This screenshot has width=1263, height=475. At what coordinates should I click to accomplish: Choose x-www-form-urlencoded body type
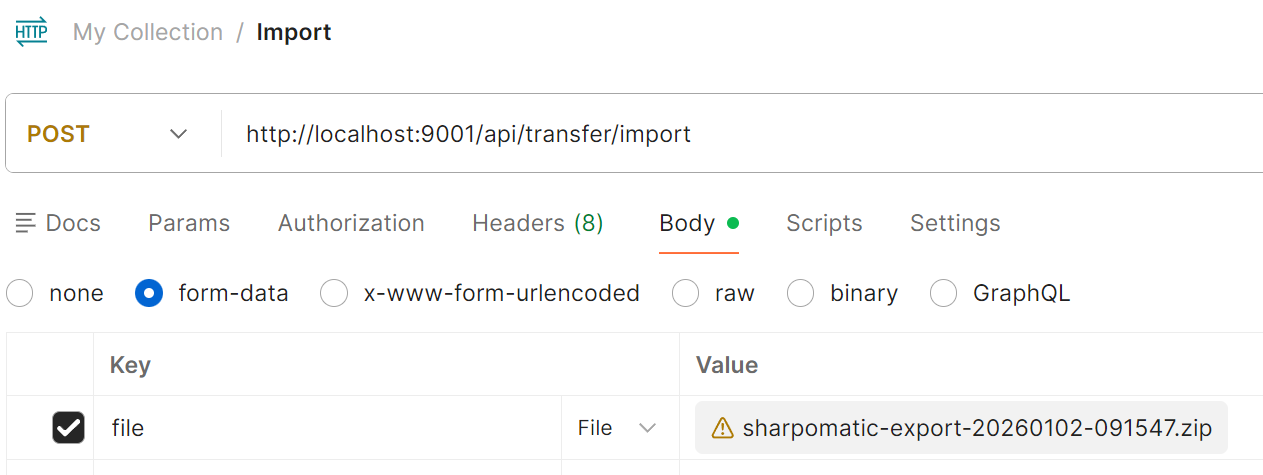(334, 293)
